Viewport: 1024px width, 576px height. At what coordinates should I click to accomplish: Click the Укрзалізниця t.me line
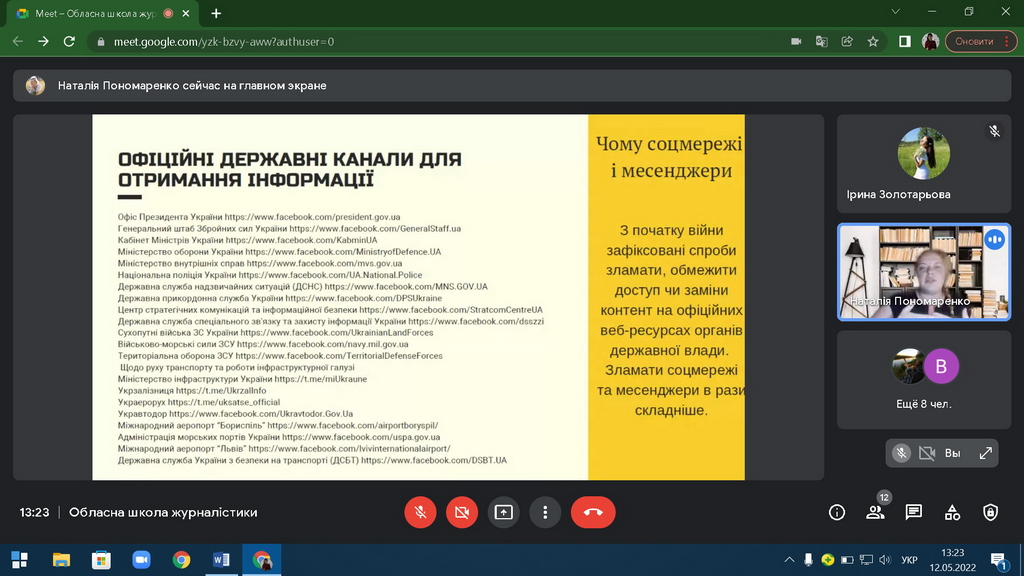point(192,391)
